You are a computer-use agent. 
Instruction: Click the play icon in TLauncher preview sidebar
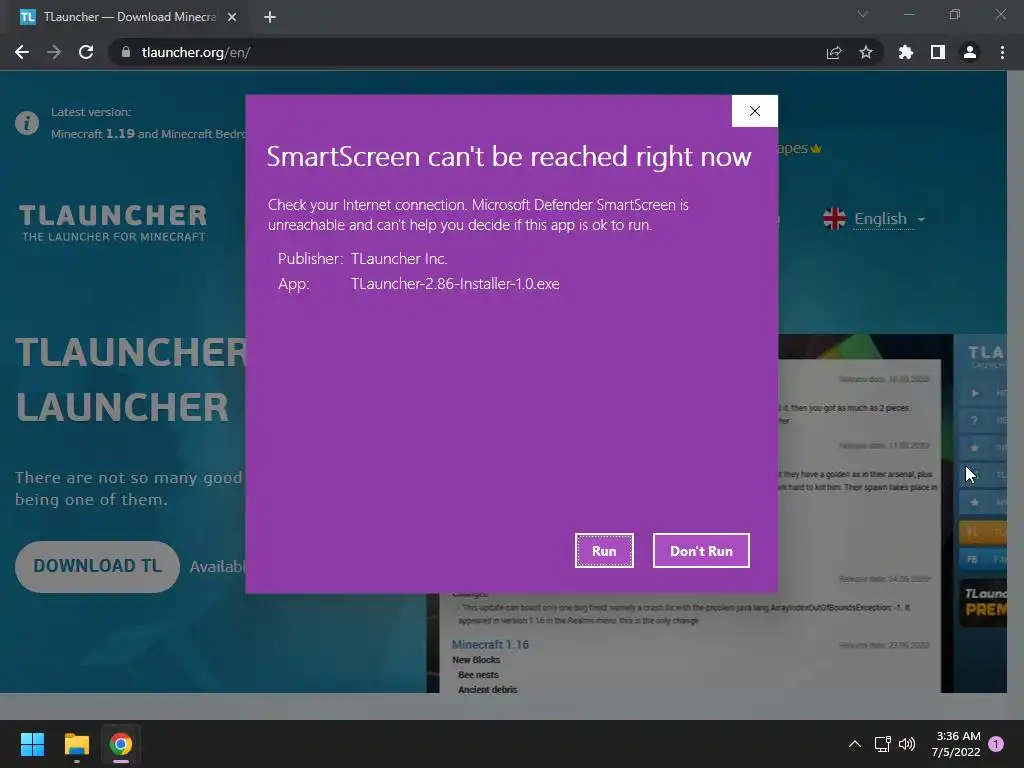tap(974, 393)
